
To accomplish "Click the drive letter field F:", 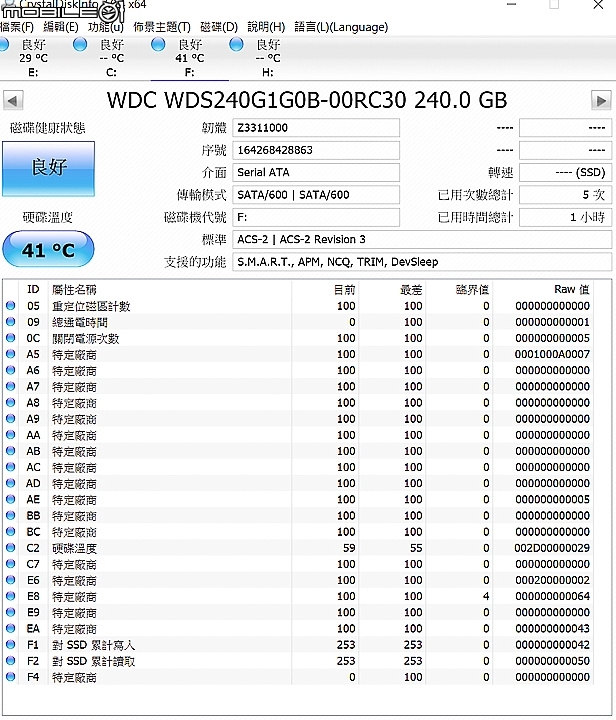I will click(316, 217).
